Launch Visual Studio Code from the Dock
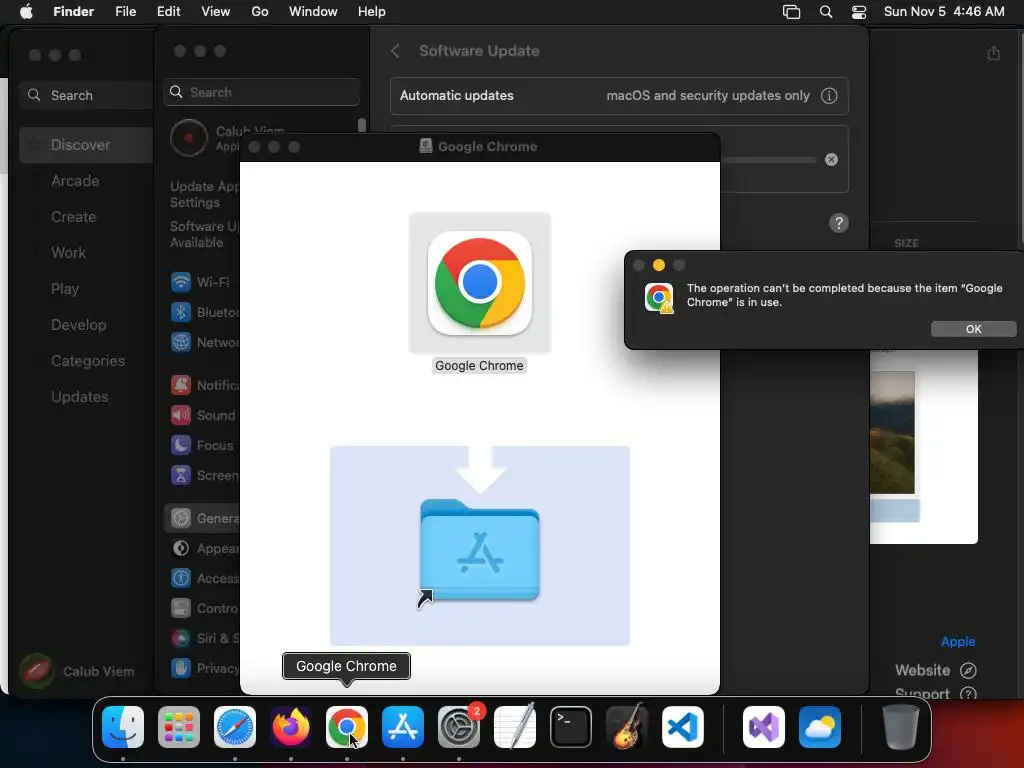 [x=682, y=727]
